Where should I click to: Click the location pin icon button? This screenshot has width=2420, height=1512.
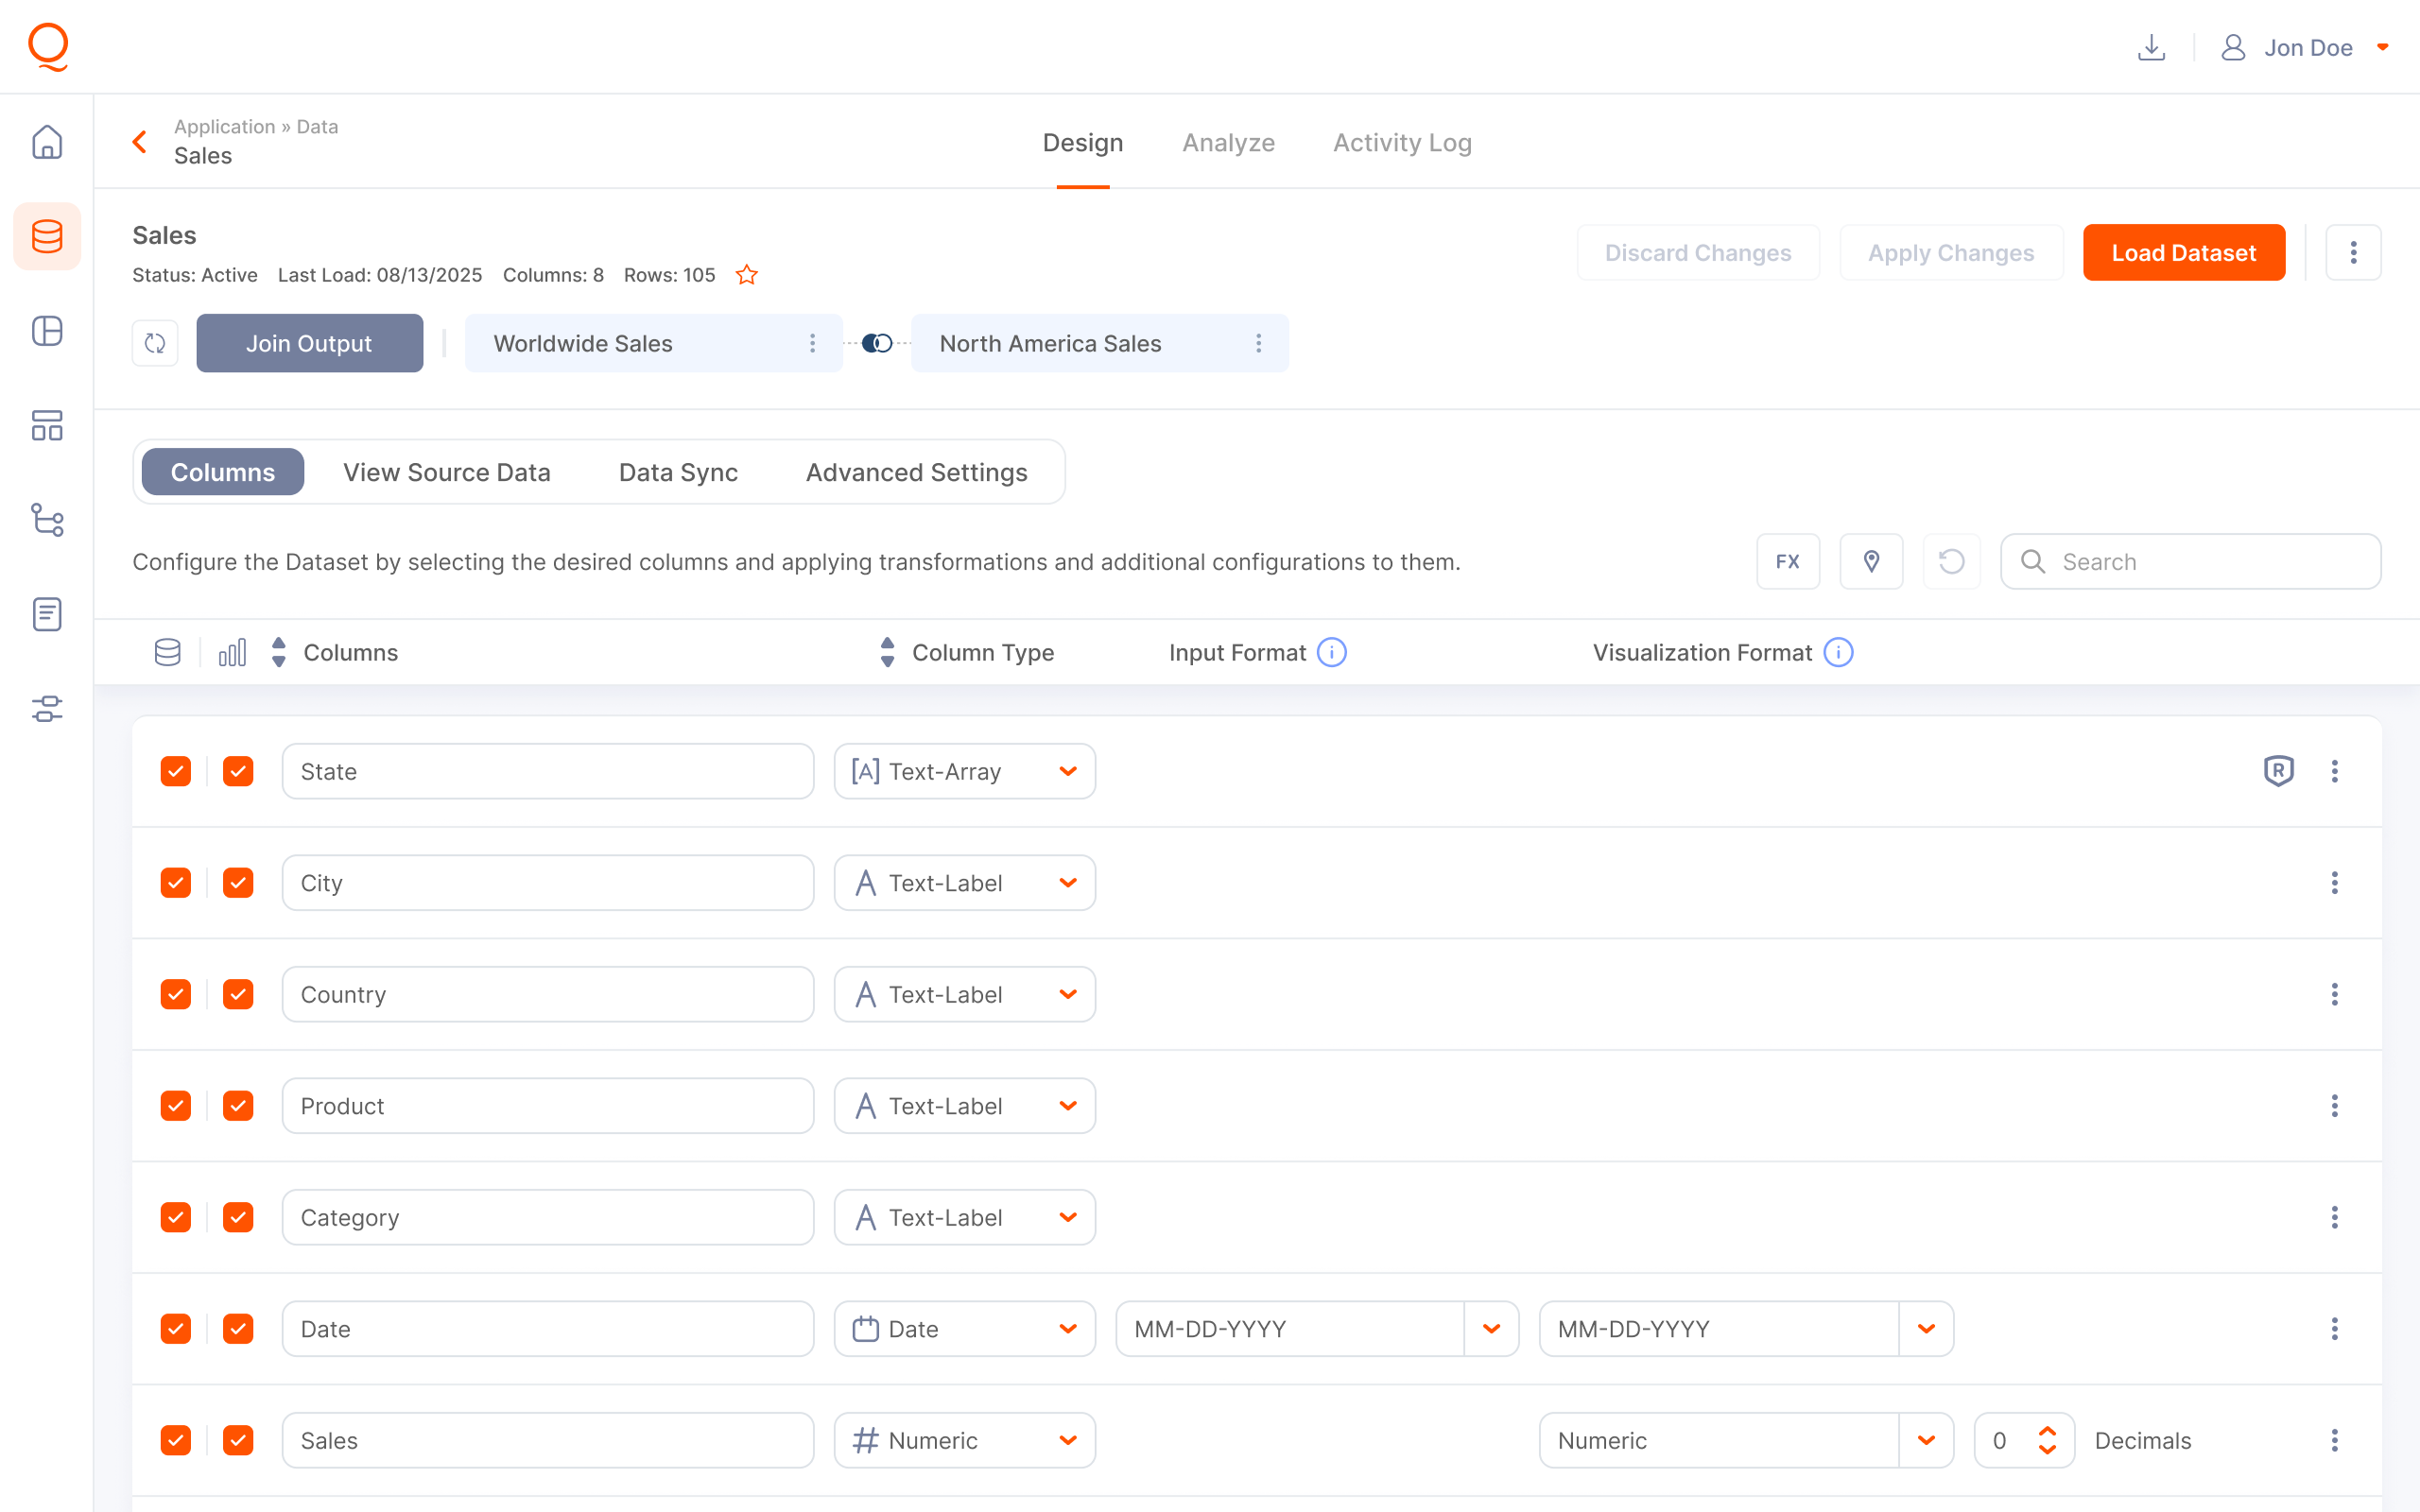pos(1871,562)
